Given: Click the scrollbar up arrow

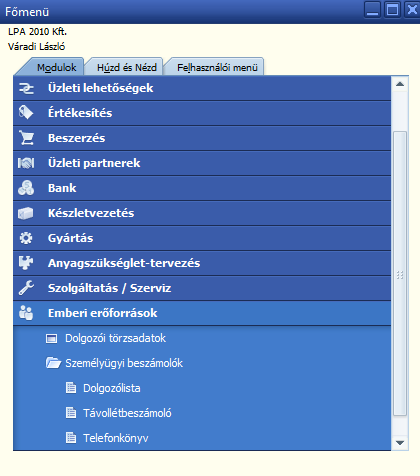Looking at the screenshot, I should [400, 84].
